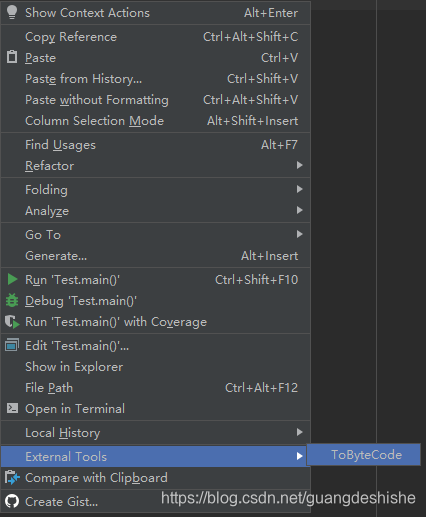Expand the Go To submenu arrow
The image size is (426, 517).
click(x=299, y=234)
